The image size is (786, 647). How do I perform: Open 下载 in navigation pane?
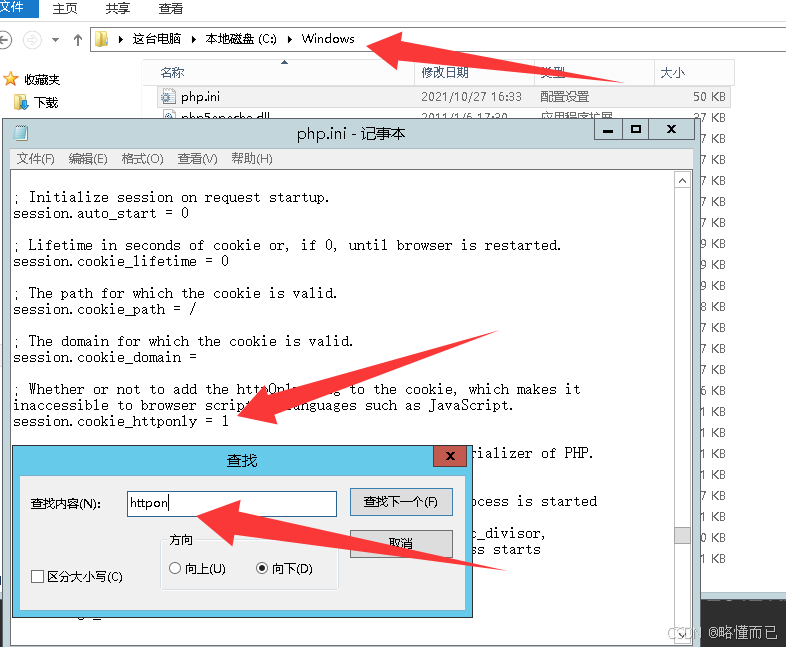[x=46, y=102]
